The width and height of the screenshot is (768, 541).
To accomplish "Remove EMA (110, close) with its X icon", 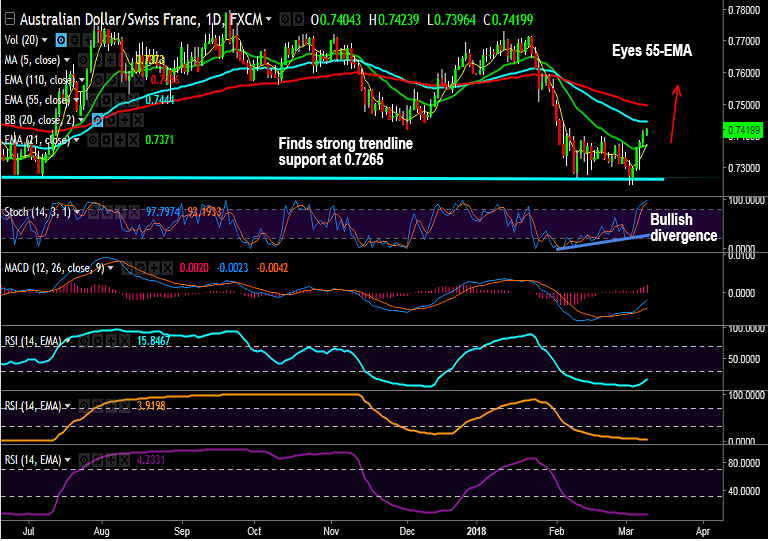I will [x=139, y=80].
